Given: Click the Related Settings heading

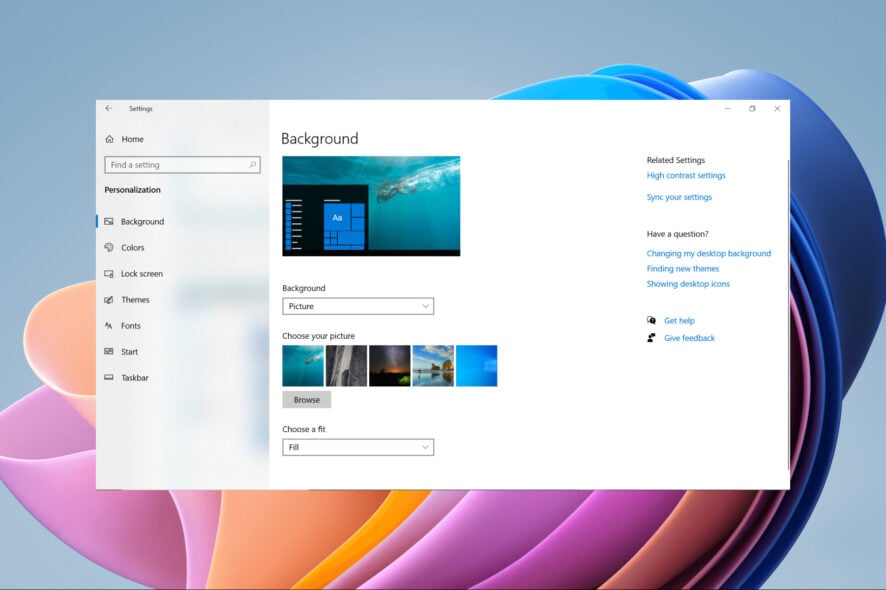Looking at the screenshot, I should click(676, 160).
